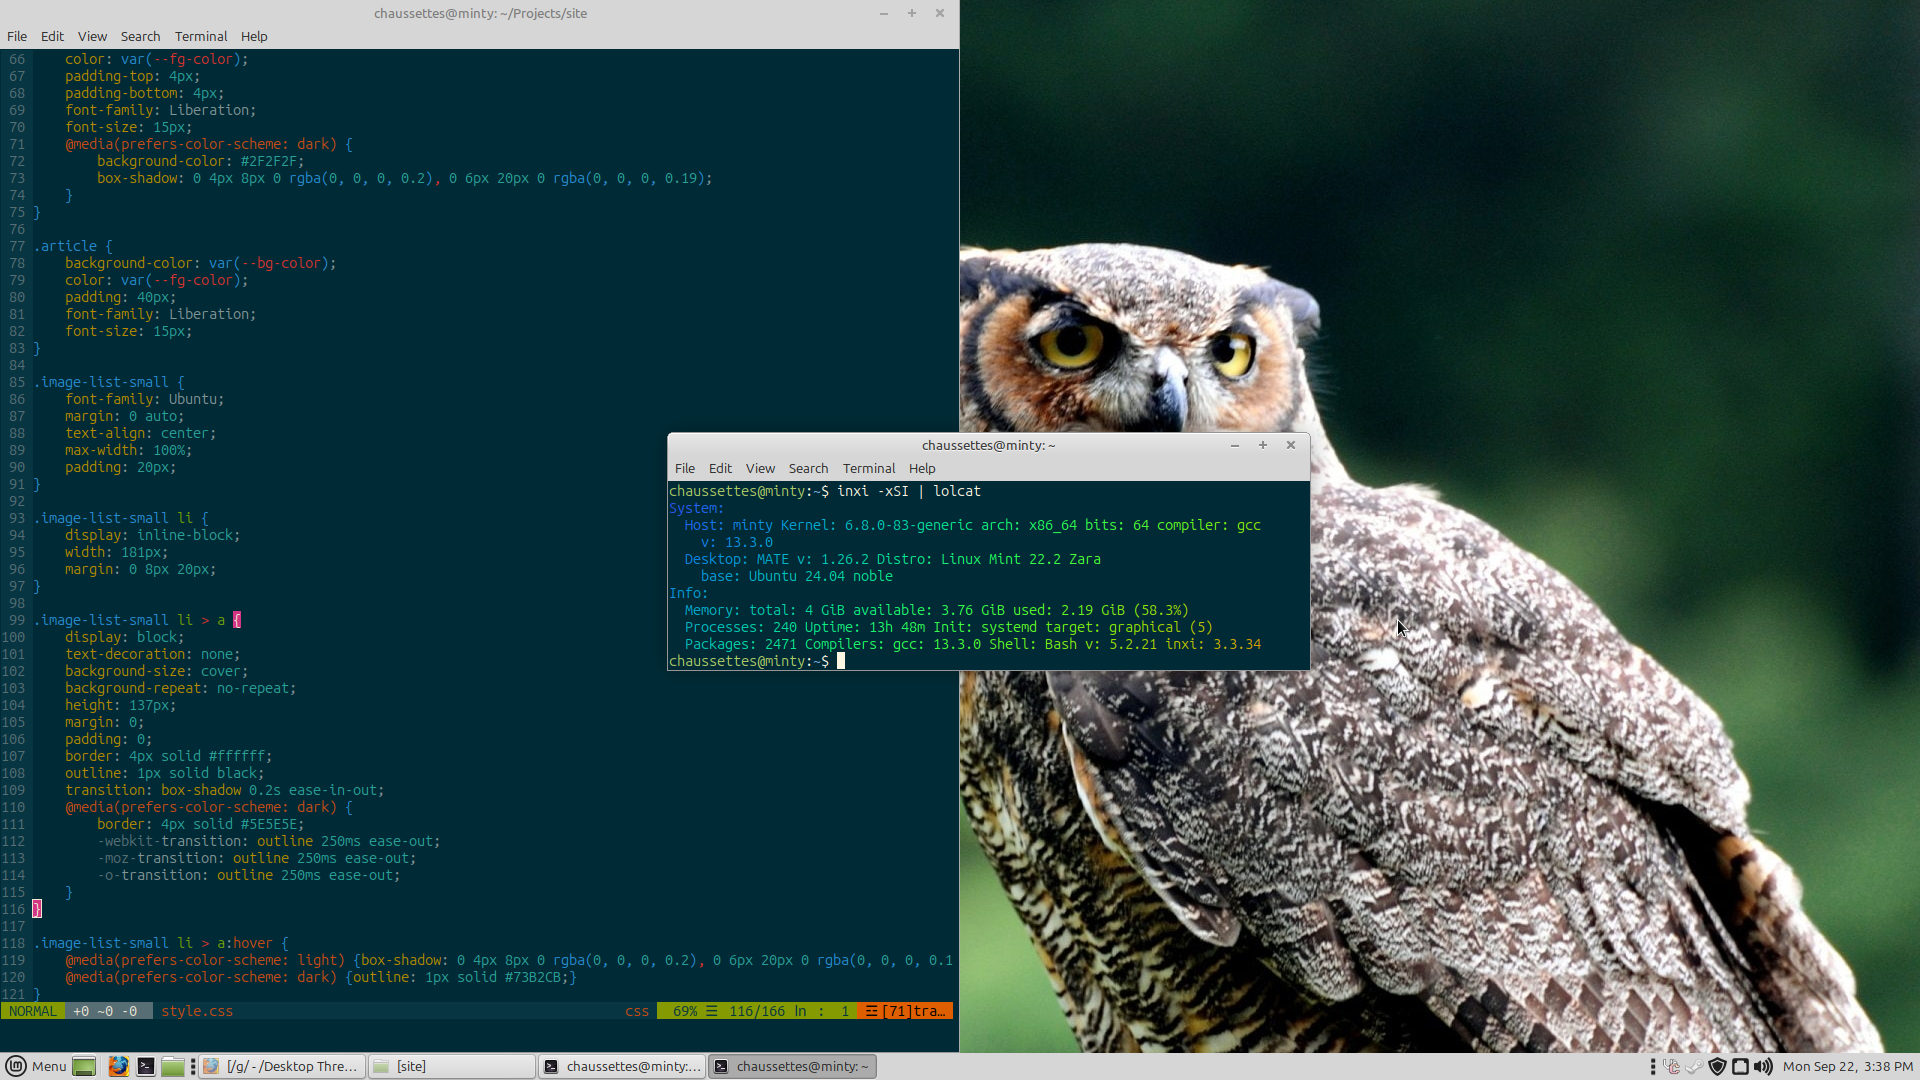Open View menu in the small inxi terminal
Screen dimensions: 1920x1080
coord(760,468)
